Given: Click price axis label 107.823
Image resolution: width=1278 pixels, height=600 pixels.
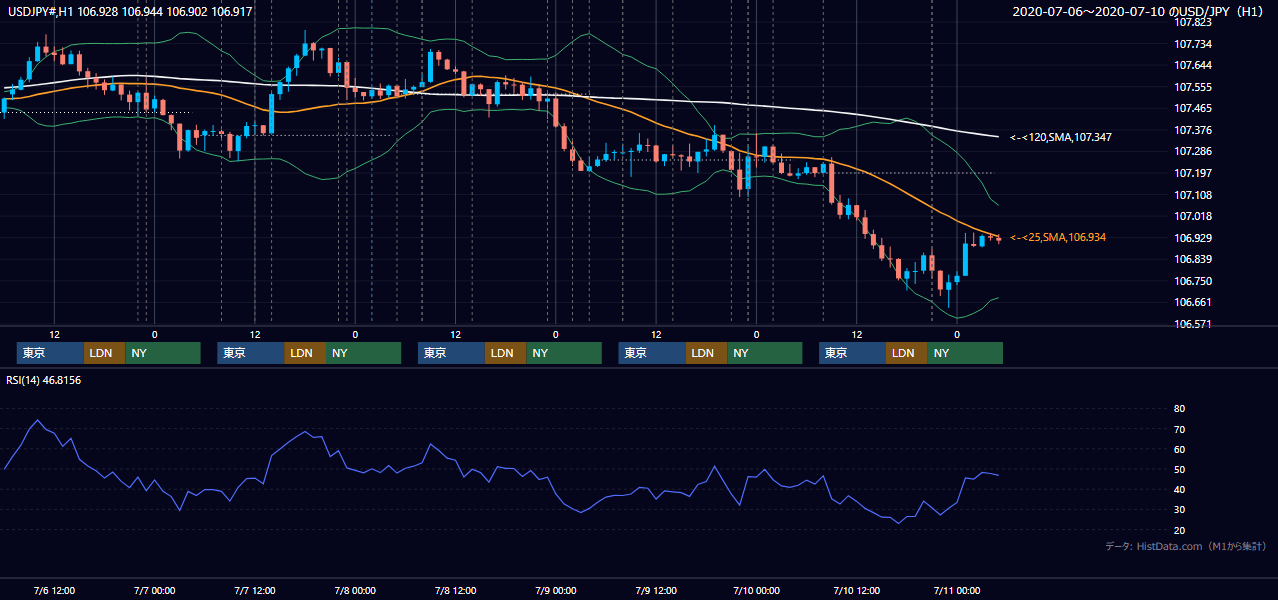Looking at the screenshot, I should [x=1193, y=22].
